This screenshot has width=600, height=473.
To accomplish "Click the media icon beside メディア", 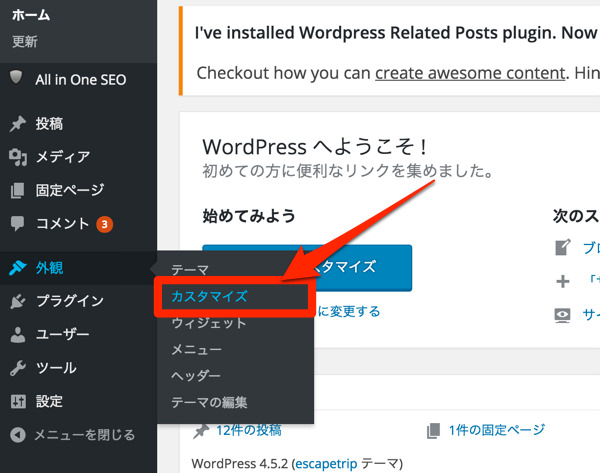I will 18,157.
